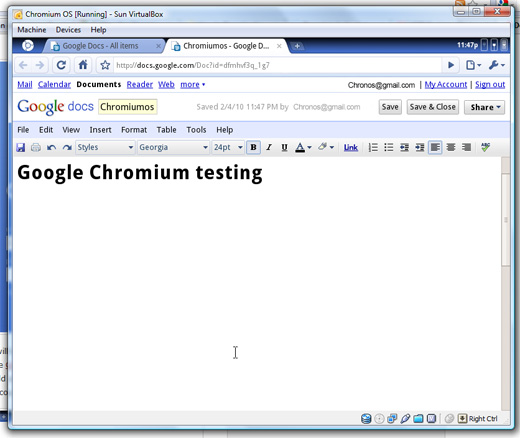Undo the last edit

(x=51, y=147)
